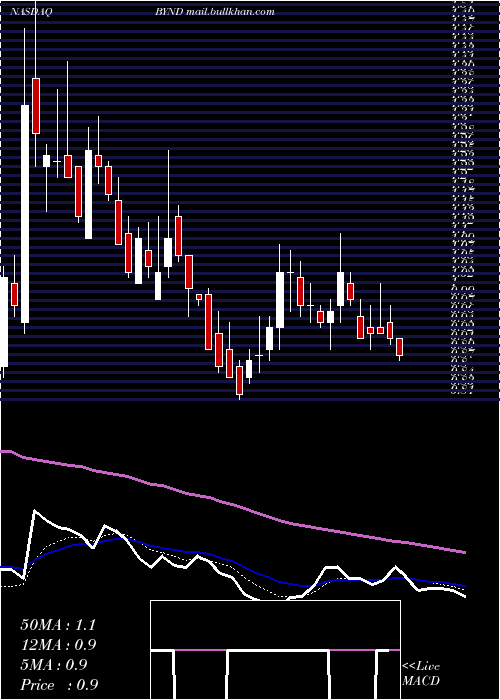Click the <<Live label

pyautogui.click(x=421, y=667)
